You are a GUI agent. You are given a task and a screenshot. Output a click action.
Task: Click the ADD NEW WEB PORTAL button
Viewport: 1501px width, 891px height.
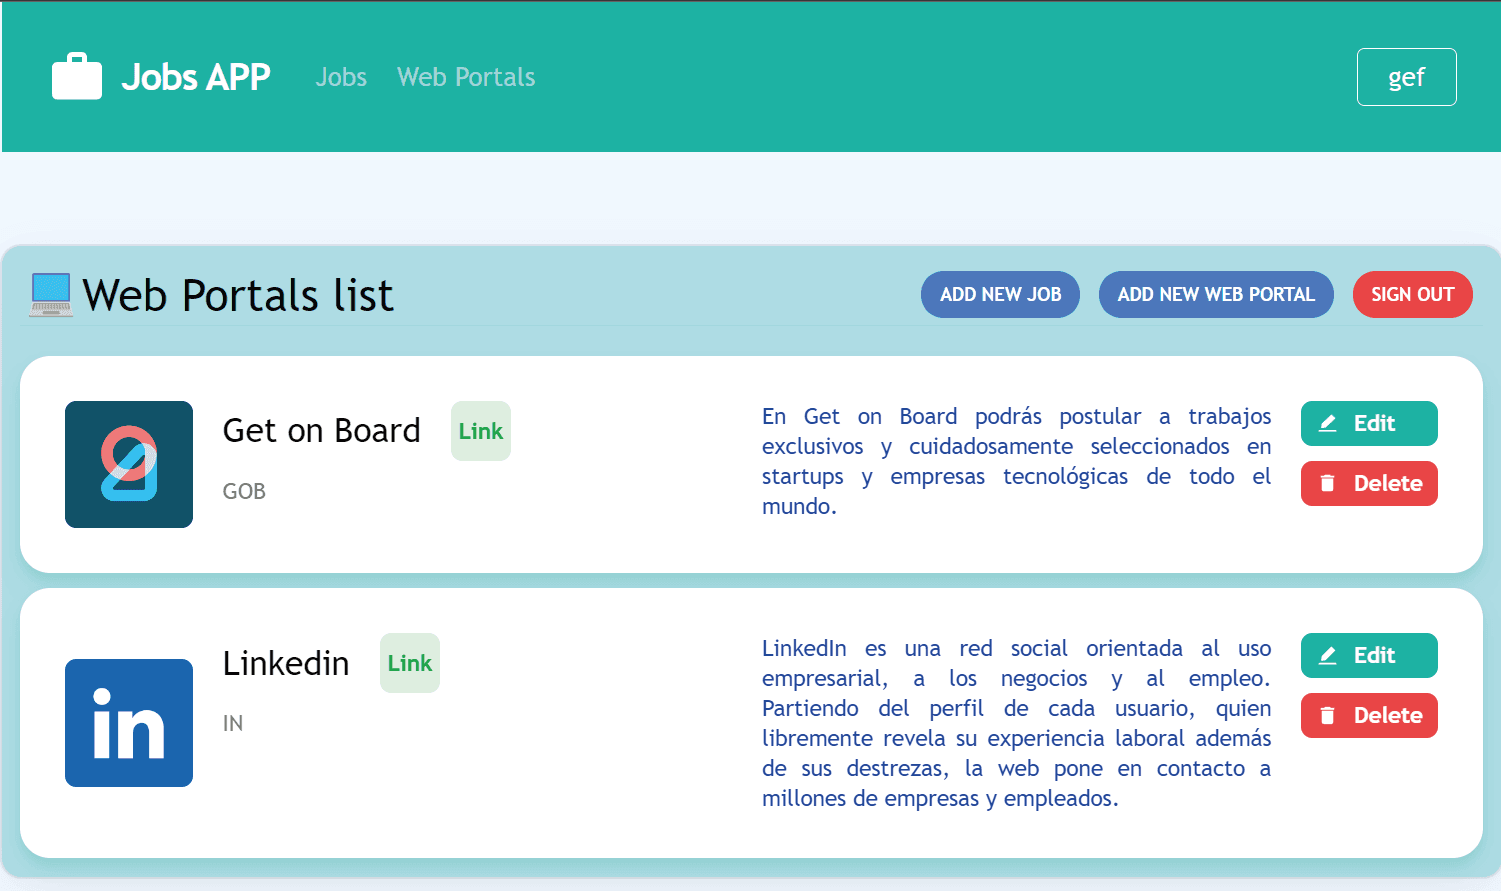tap(1216, 294)
